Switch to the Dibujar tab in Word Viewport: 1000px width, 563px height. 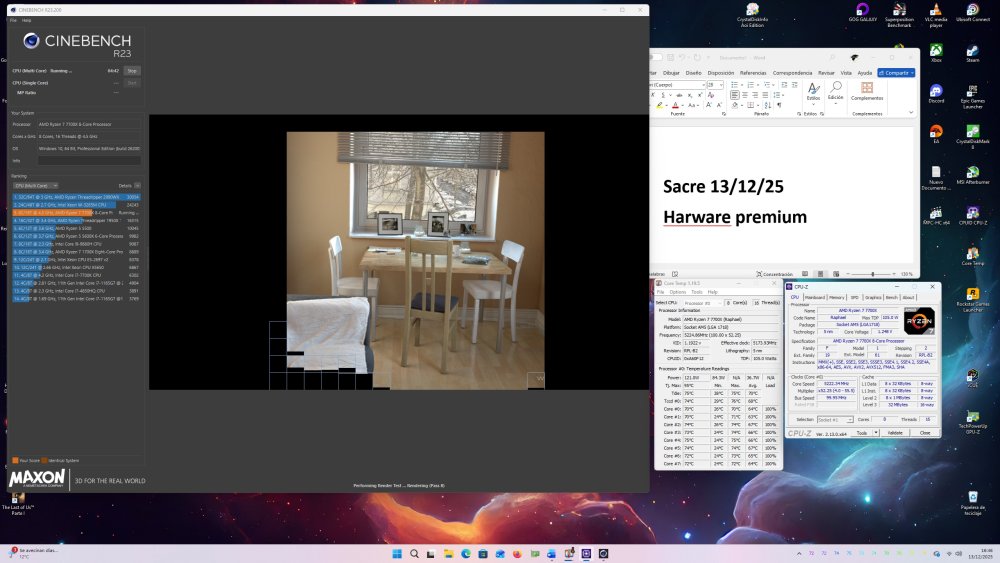coord(672,73)
